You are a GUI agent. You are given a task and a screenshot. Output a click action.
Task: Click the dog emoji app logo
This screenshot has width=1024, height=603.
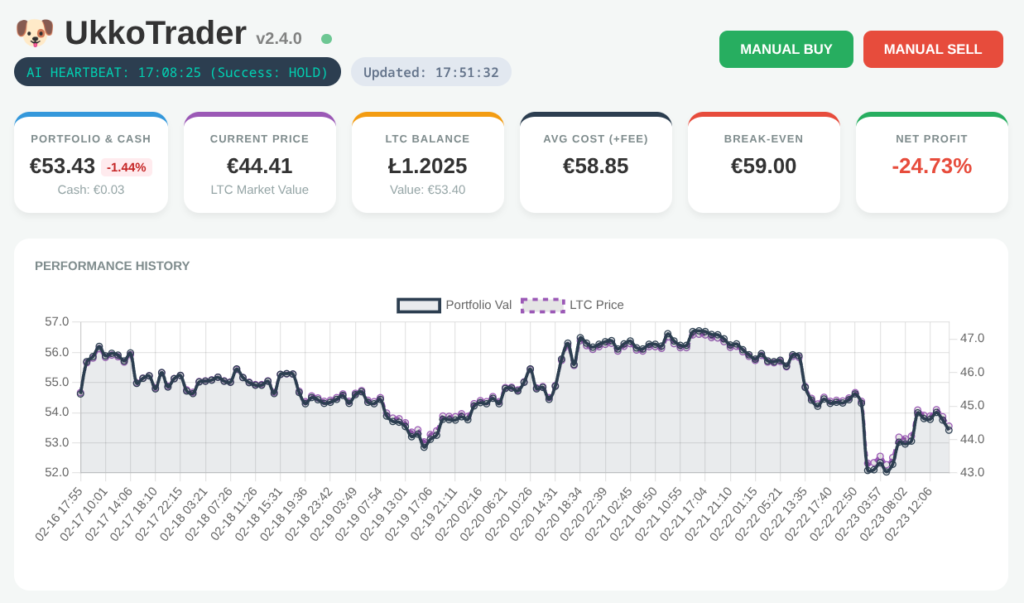[34, 31]
